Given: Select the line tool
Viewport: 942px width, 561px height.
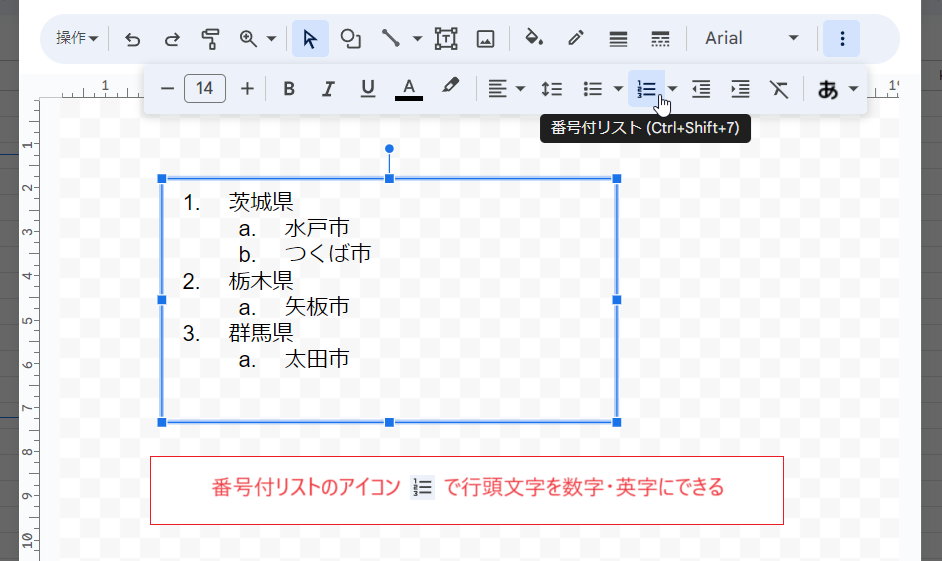Looking at the screenshot, I should [x=390, y=39].
